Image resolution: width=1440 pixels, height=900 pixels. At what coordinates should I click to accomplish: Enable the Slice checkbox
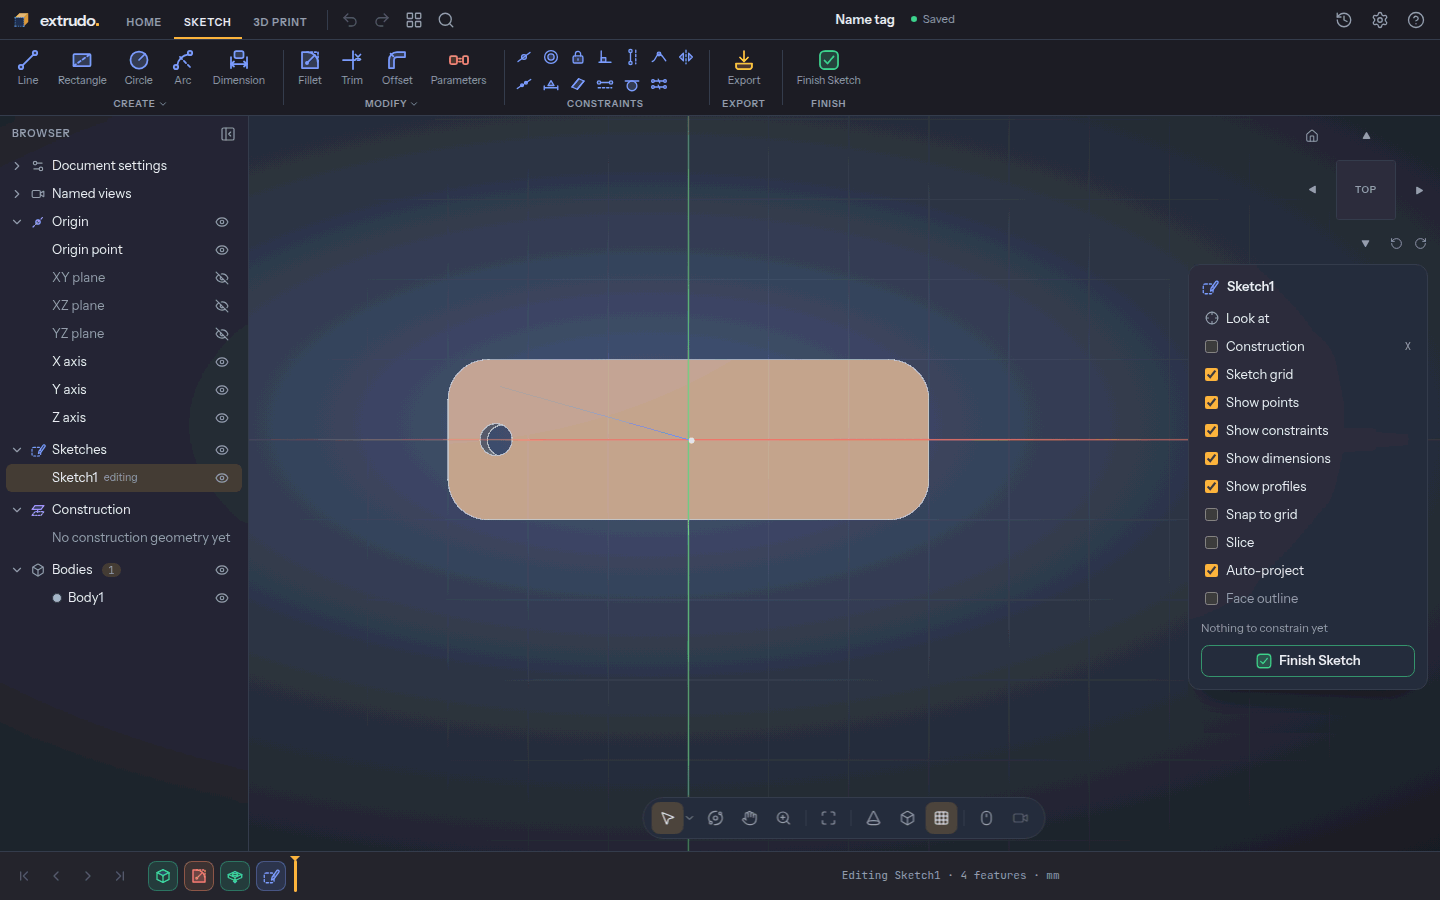tap(1212, 543)
